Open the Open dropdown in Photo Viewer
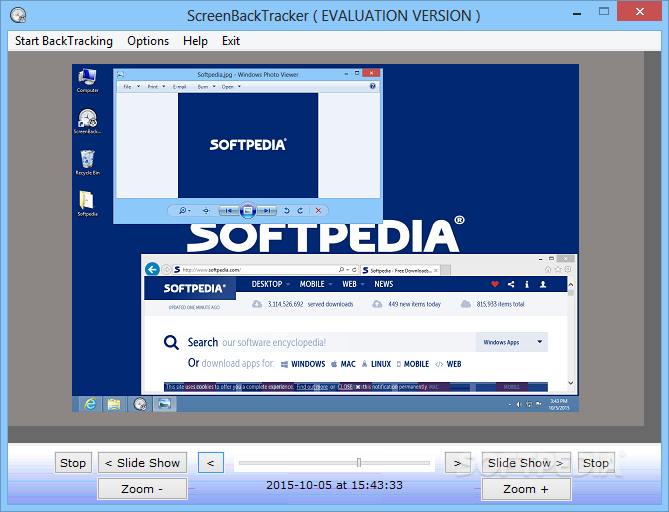Image resolution: width=669 pixels, height=512 pixels. tap(231, 87)
